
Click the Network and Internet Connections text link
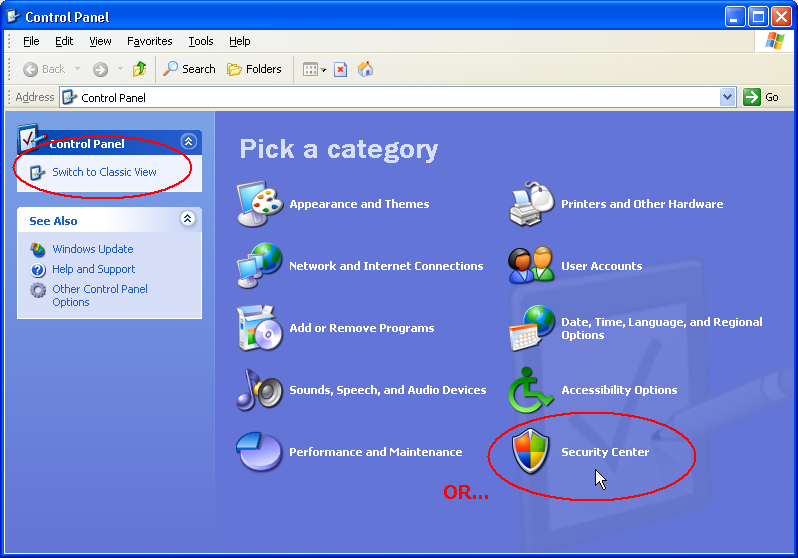386,266
